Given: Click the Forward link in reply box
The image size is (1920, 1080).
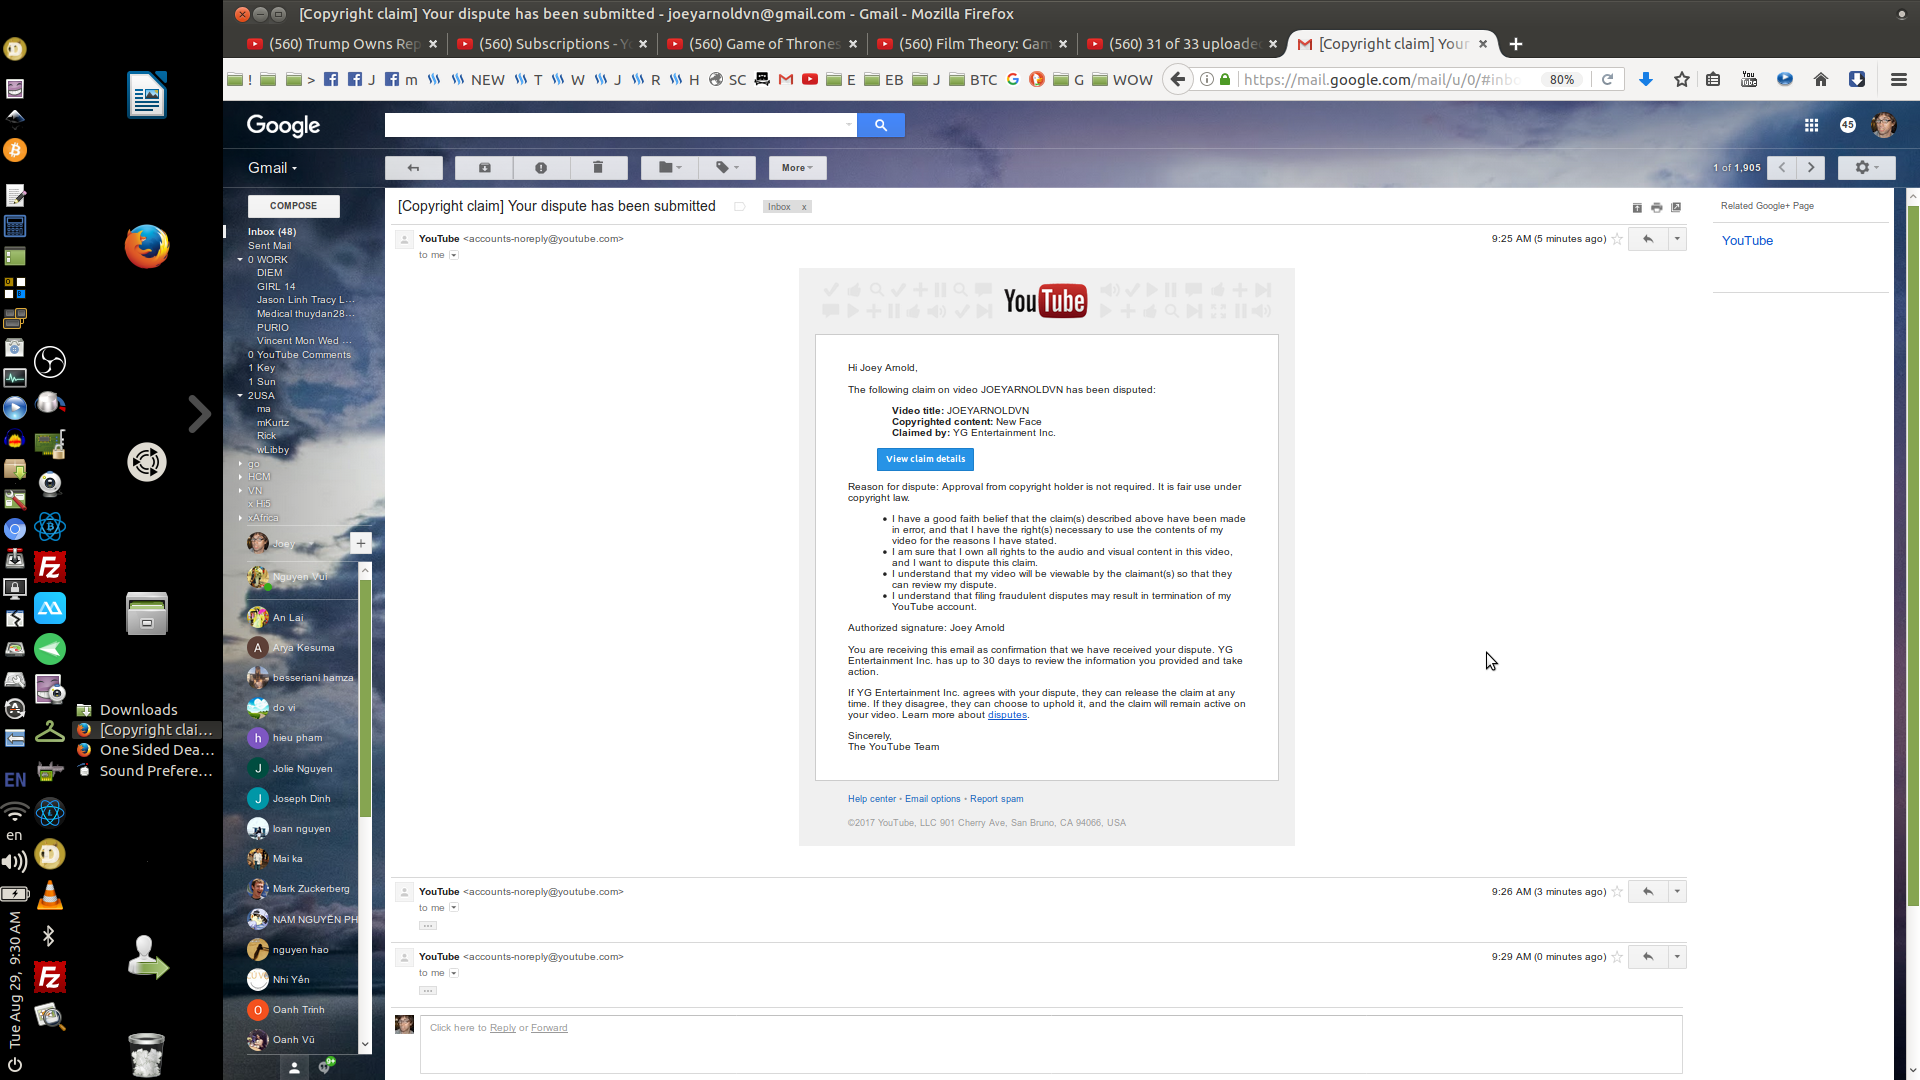Looking at the screenshot, I should [549, 1028].
